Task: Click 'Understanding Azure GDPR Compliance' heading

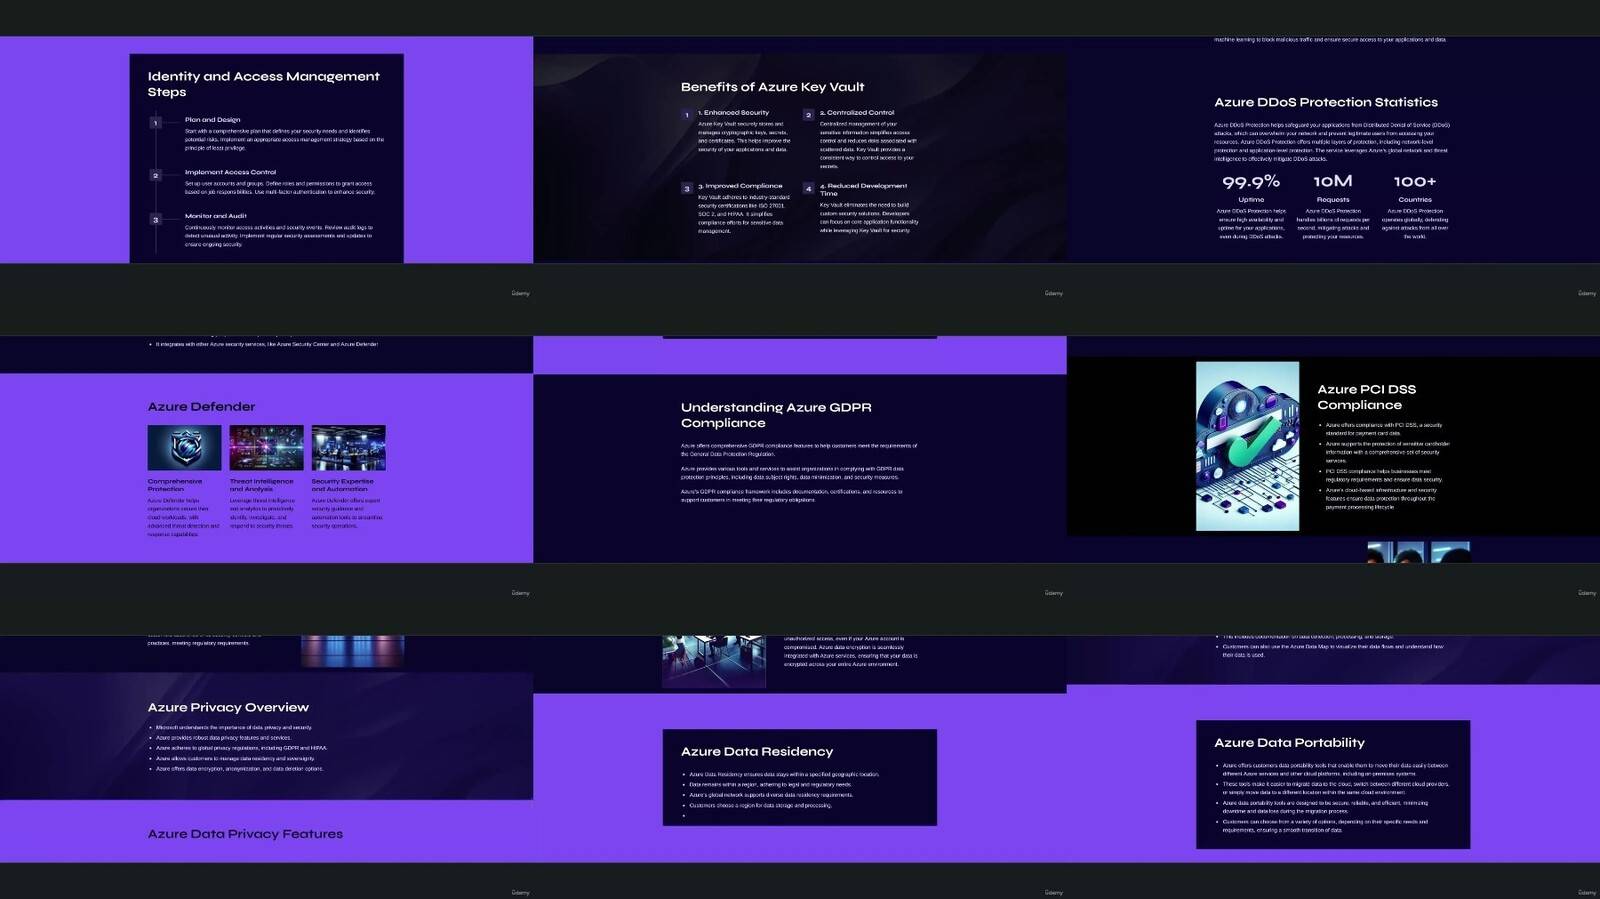Action: pos(776,415)
